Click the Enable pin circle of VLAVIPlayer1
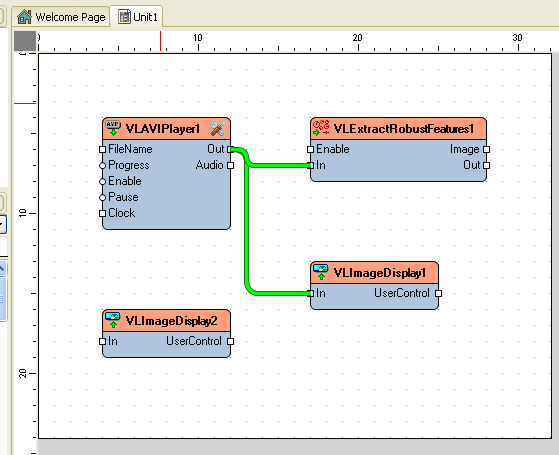Viewport: 559px width, 455px height. [102, 181]
